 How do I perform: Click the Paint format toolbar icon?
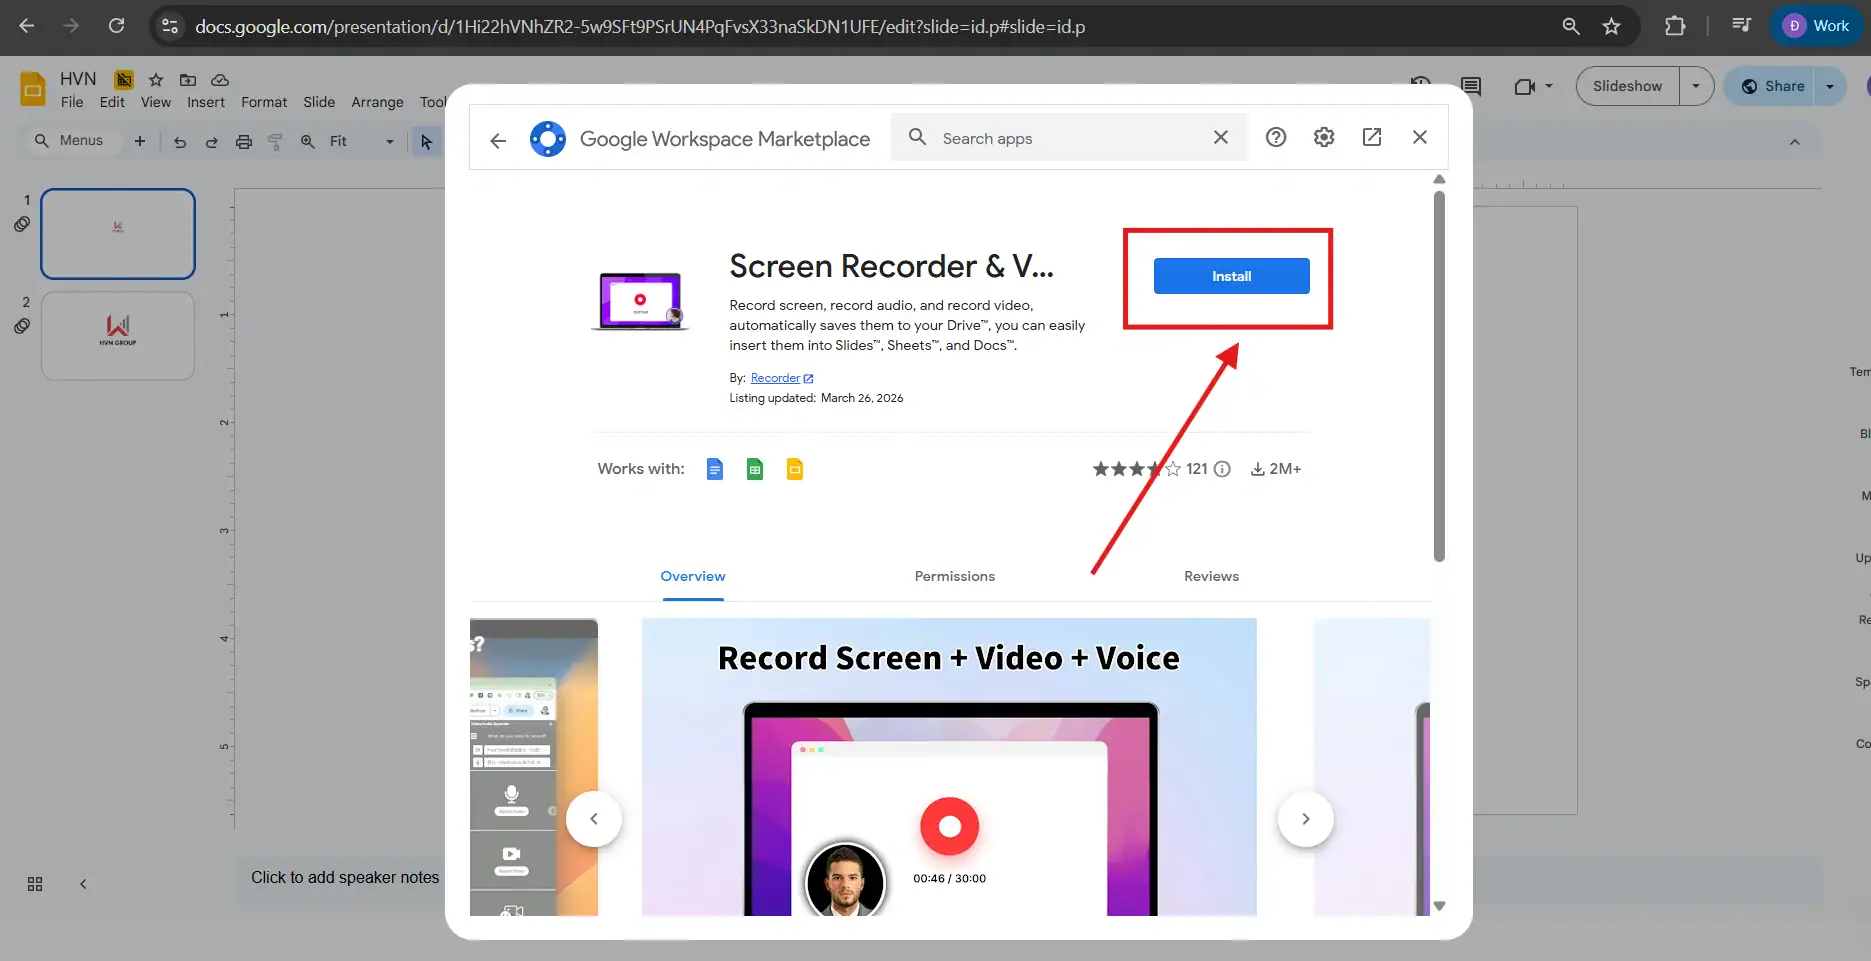[x=276, y=142]
